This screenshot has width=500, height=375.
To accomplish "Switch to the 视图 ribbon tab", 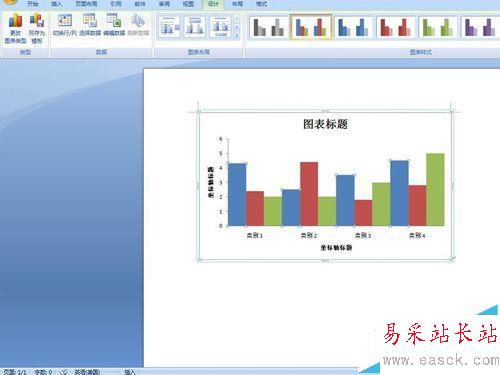I will [188, 4].
